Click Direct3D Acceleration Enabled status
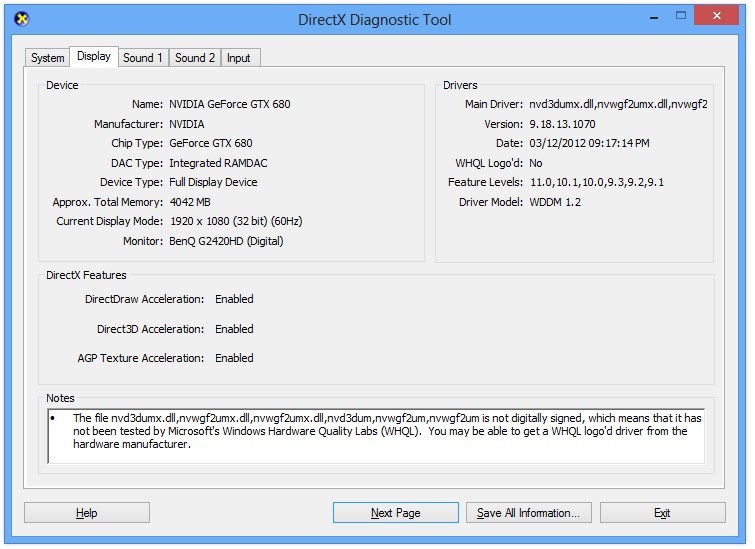Screen dimensions: 755x549 (234, 329)
